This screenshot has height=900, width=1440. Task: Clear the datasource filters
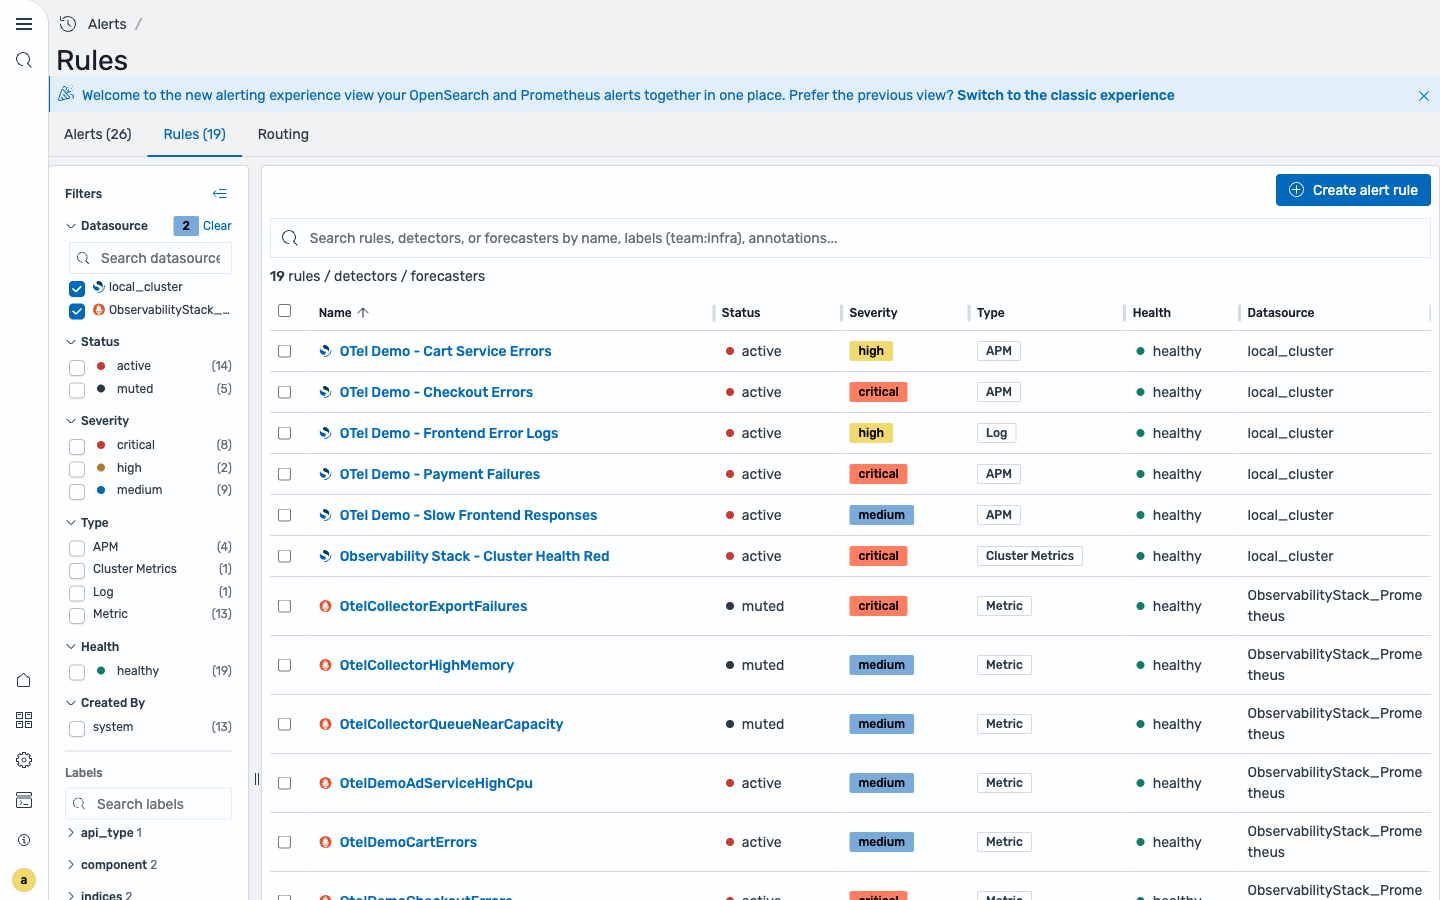click(x=217, y=226)
